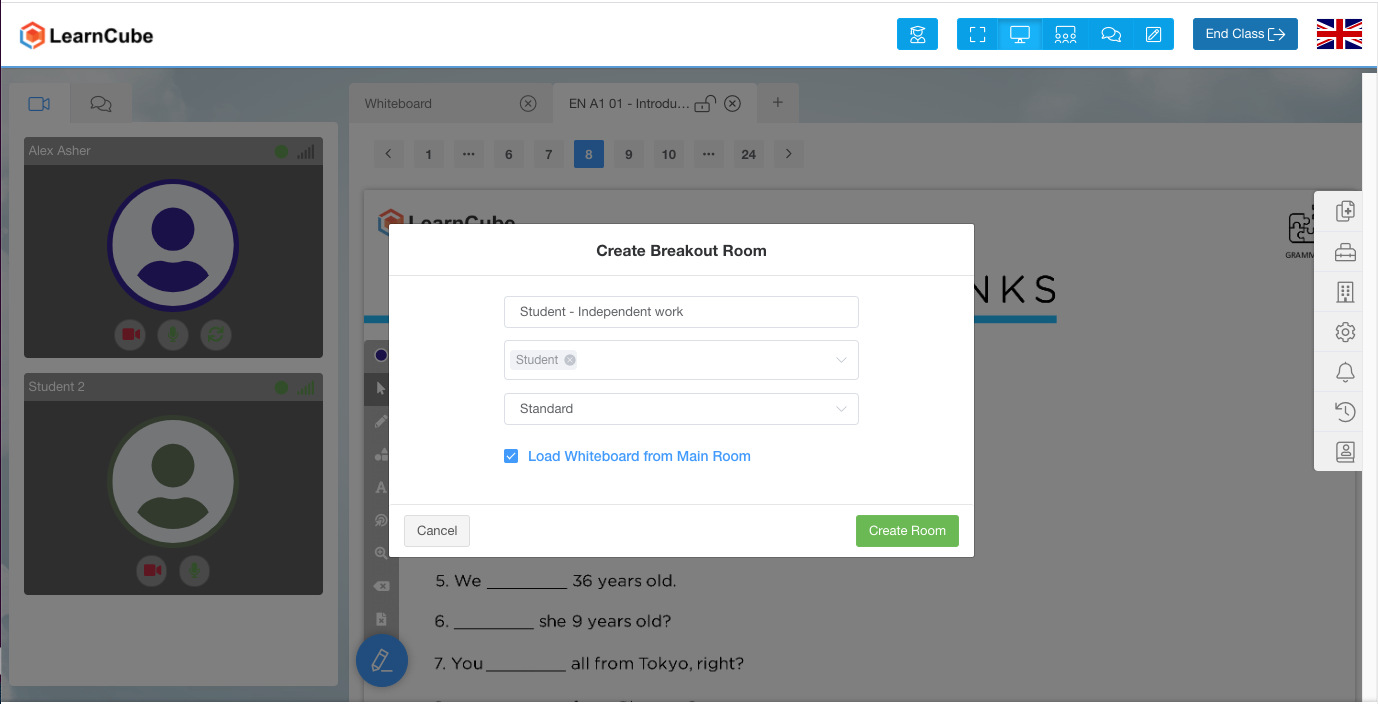Click the blue pencil floating button
Image resolution: width=1378 pixels, height=704 pixels.
(381, 660)
